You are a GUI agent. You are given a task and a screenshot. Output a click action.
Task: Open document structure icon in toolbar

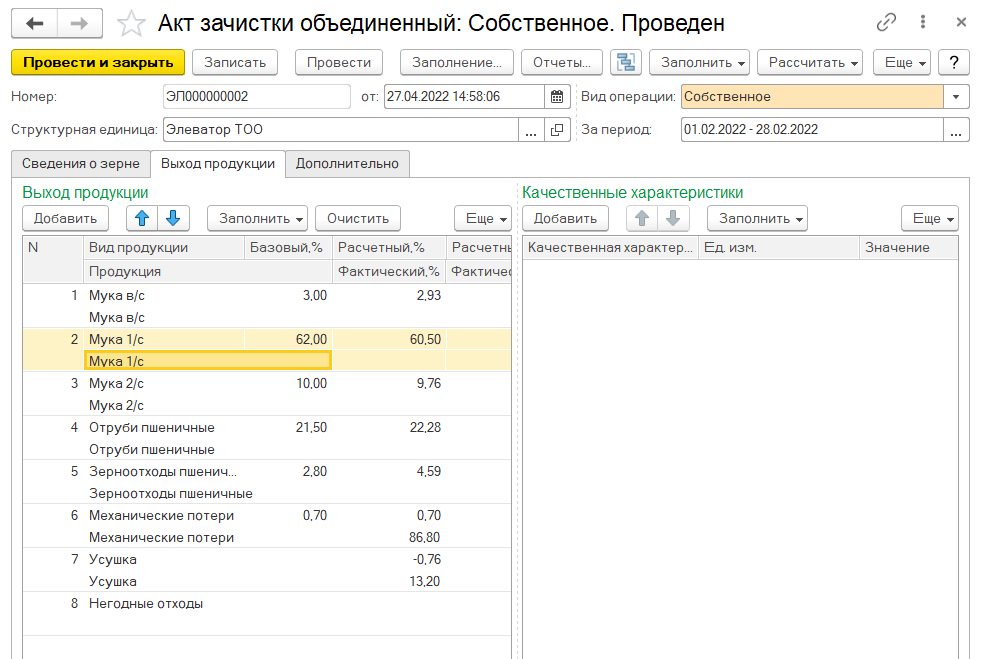tap(627, 62)
